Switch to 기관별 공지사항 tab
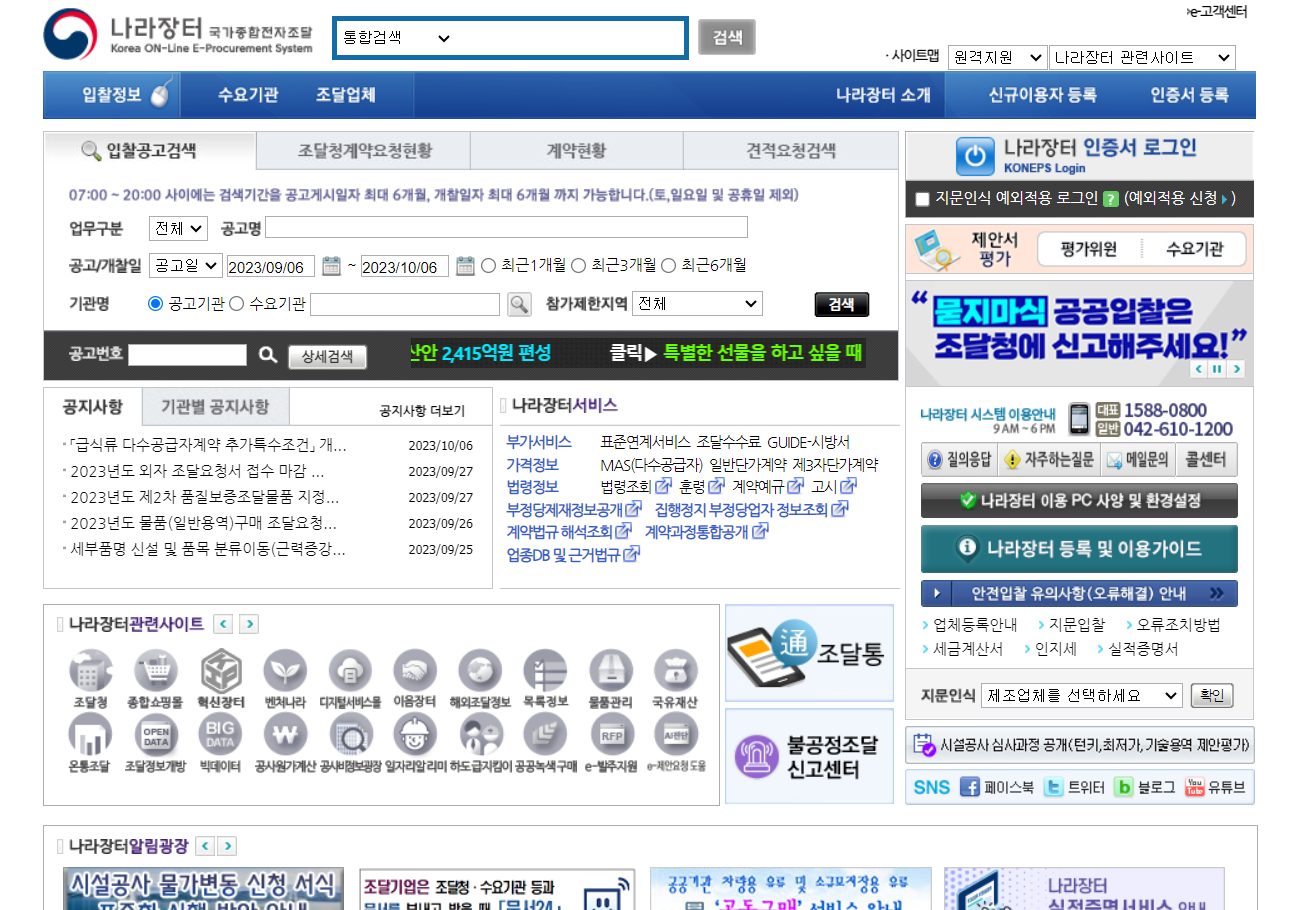Viewport: 1304px width, 910px height. (215, 407)
